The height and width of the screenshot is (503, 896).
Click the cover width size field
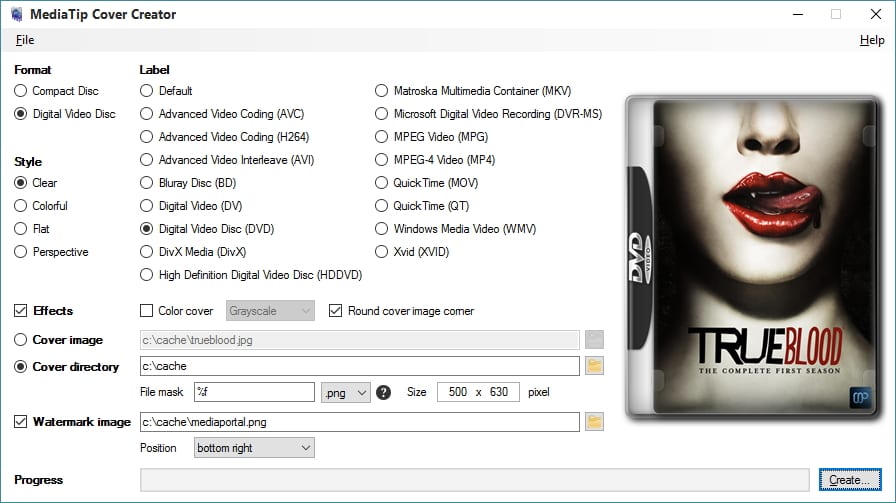click(457, 392)
